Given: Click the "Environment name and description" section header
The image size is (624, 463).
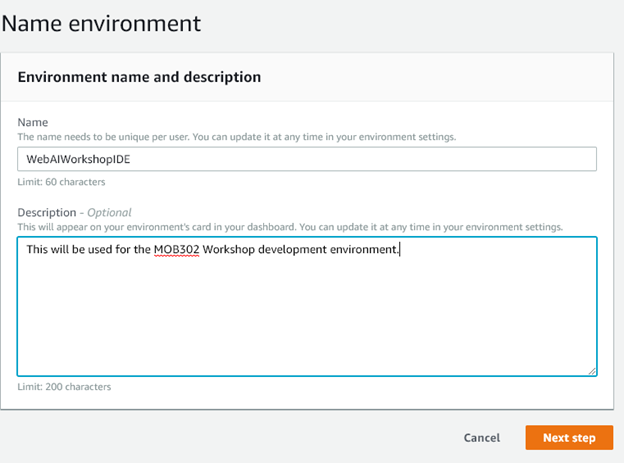Looking at the screenshot, I should pos(139,77).
